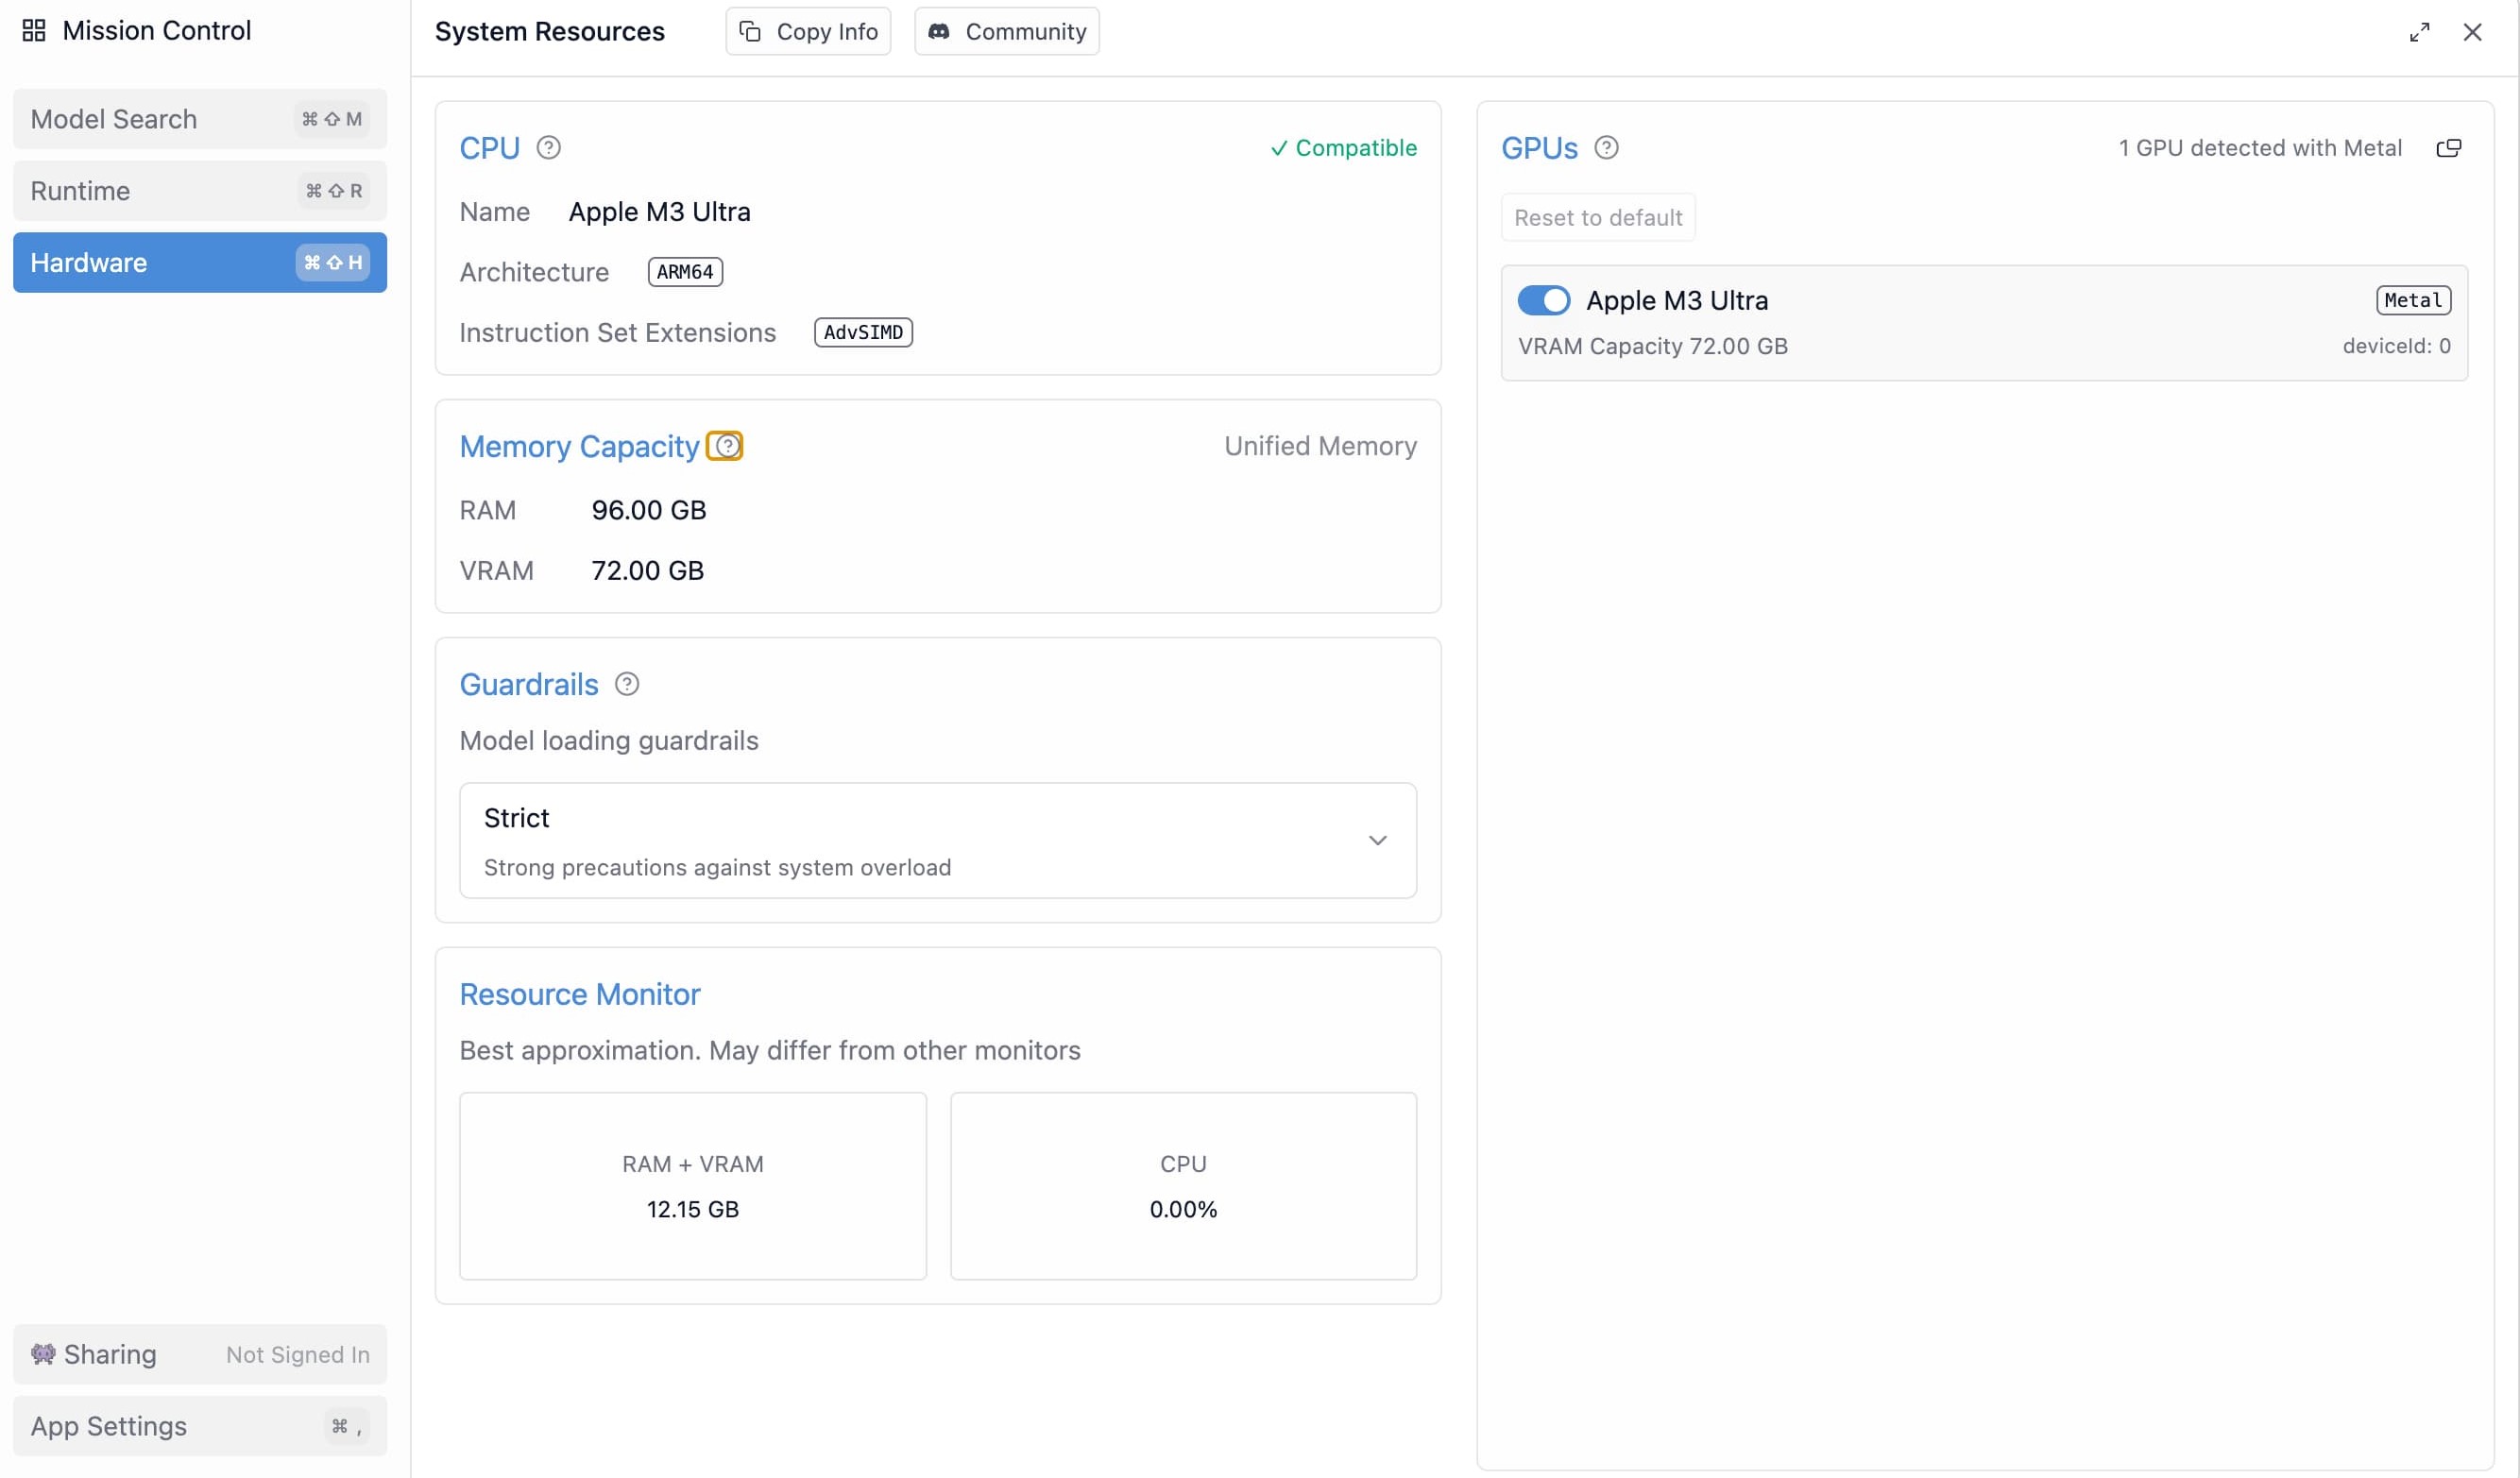This screenshot has height=1478, width=2520.
Task: Open App Settings in sidebar
Action: pyautogui.click(x=200, y=1425)
